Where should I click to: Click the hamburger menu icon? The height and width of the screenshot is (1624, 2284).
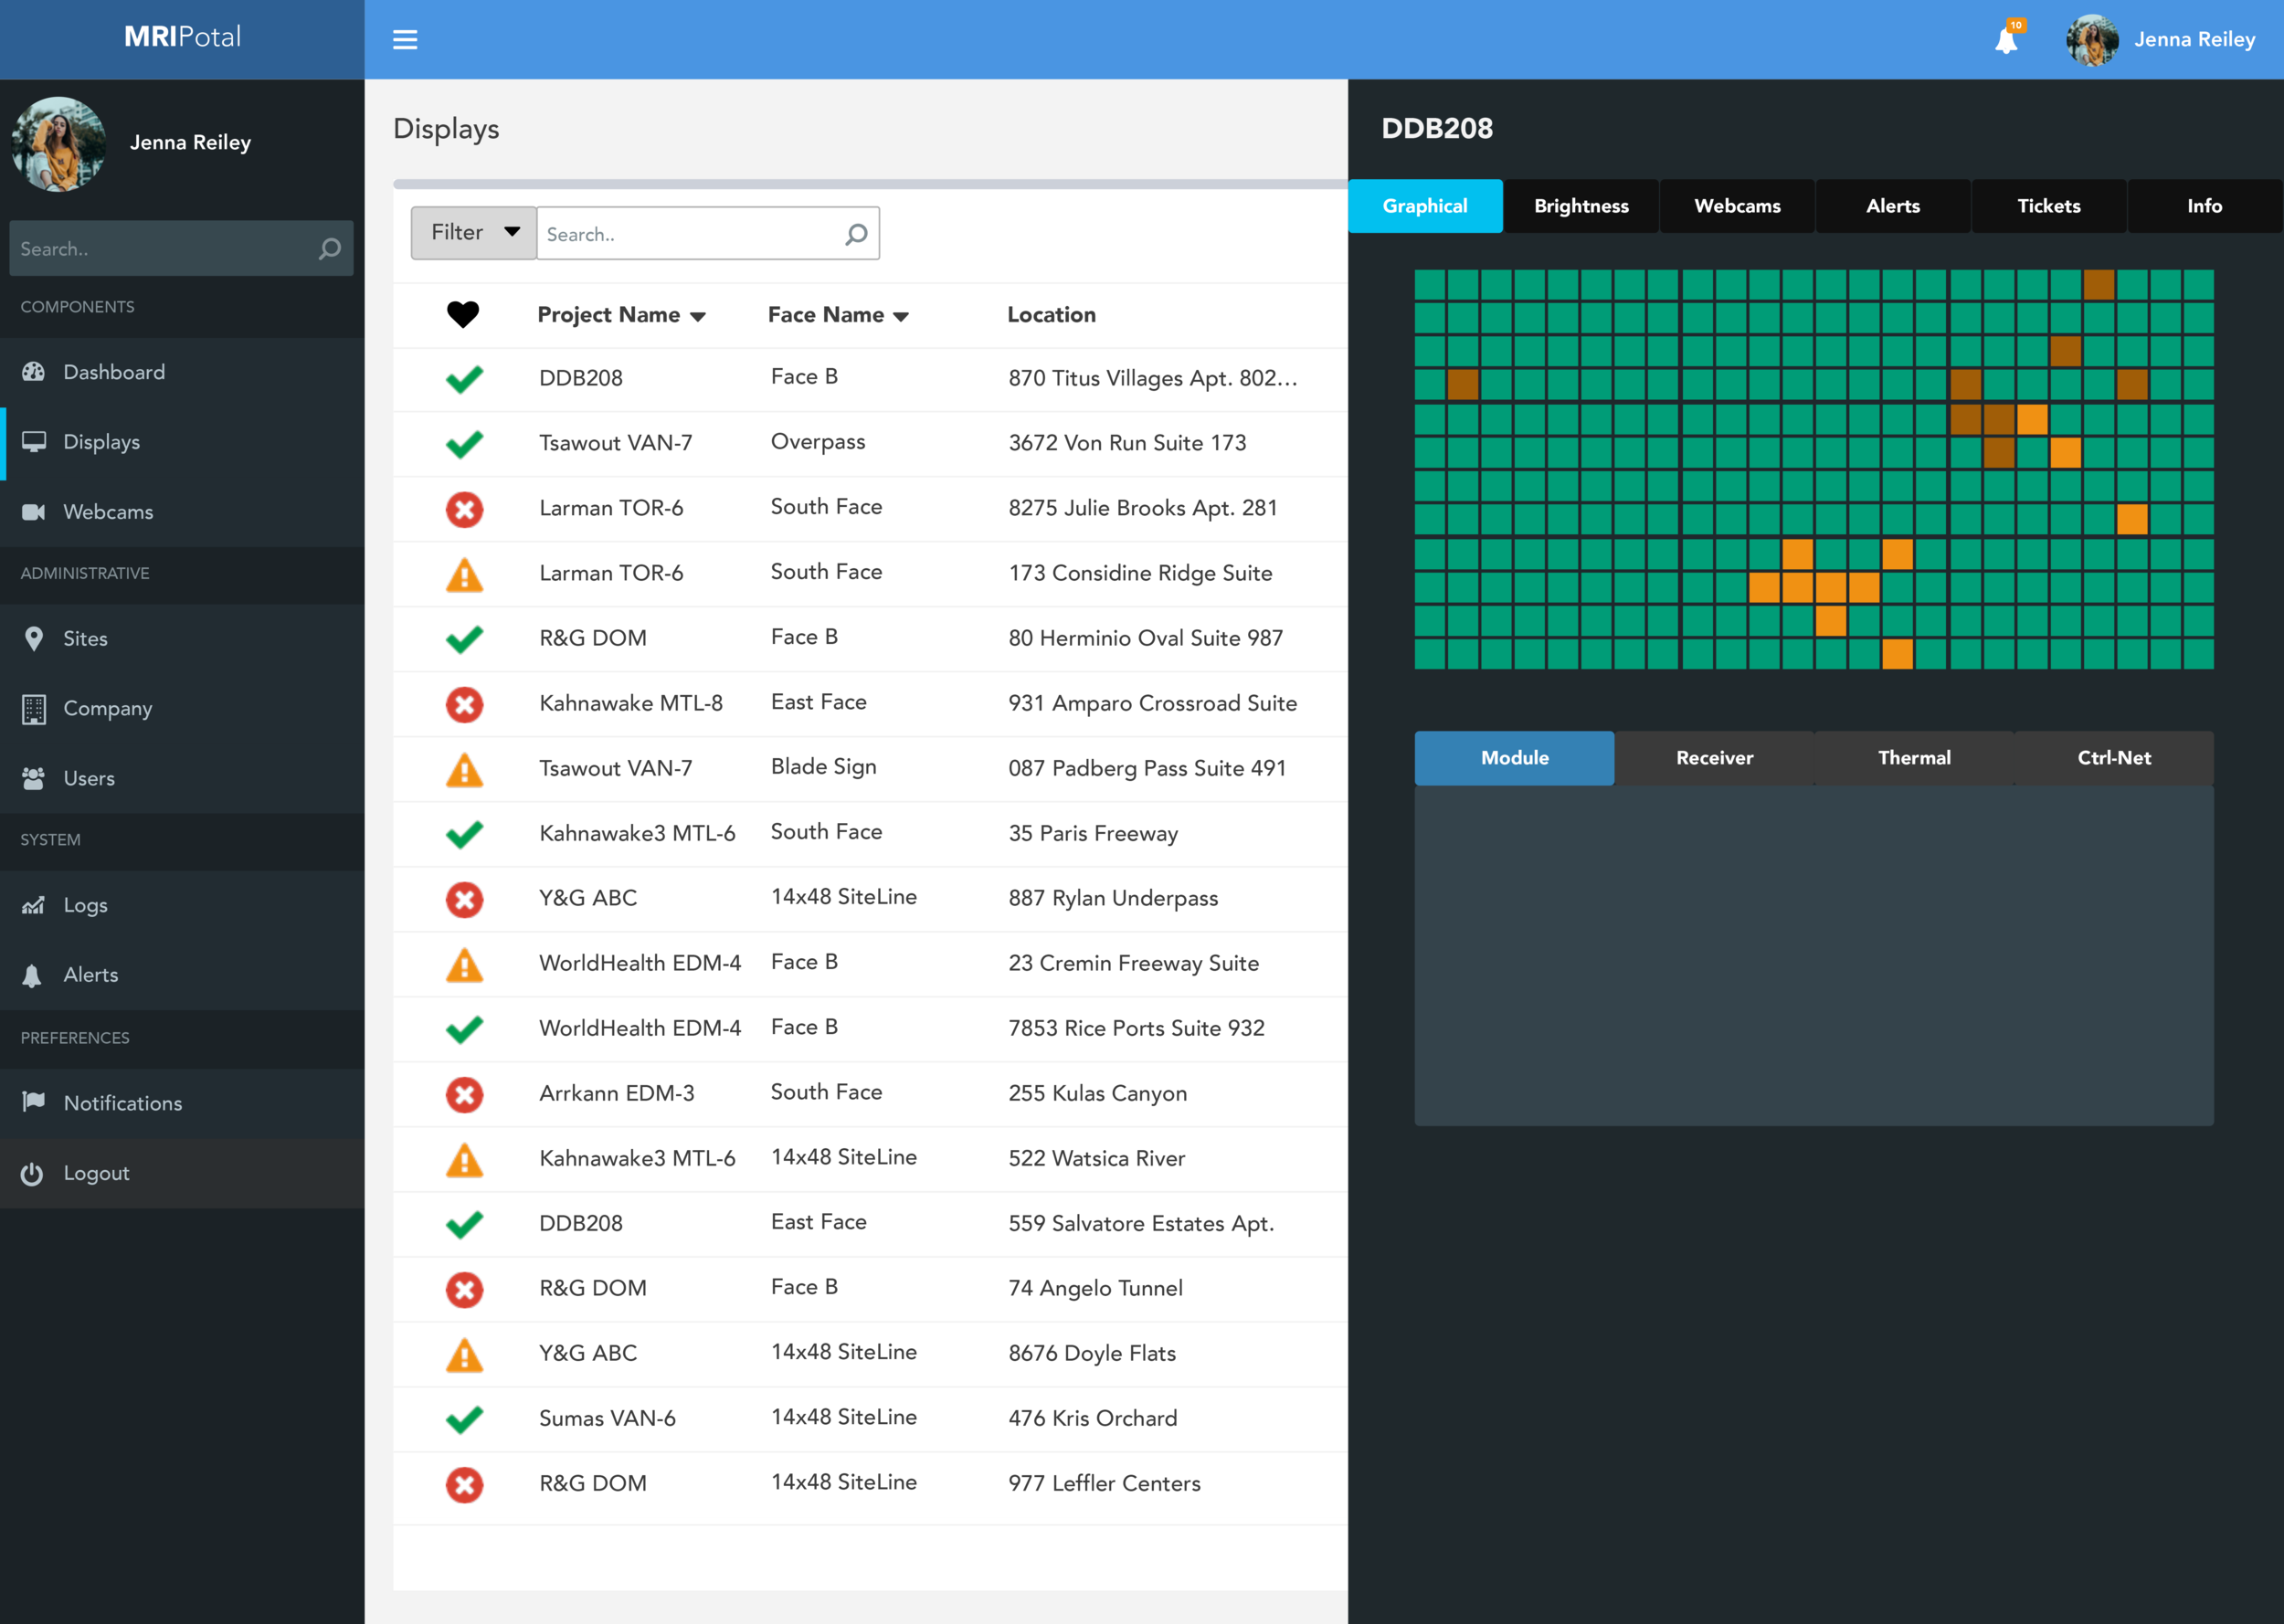tap(405, 40)
